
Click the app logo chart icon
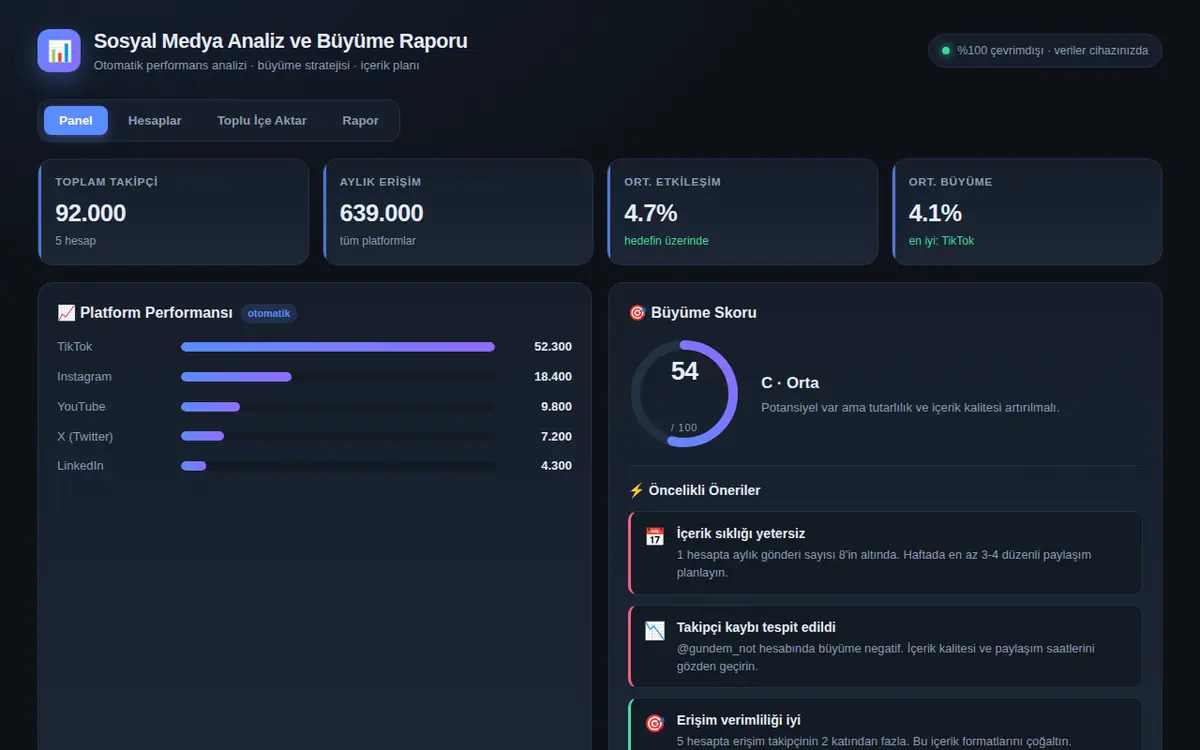[59, 51]
